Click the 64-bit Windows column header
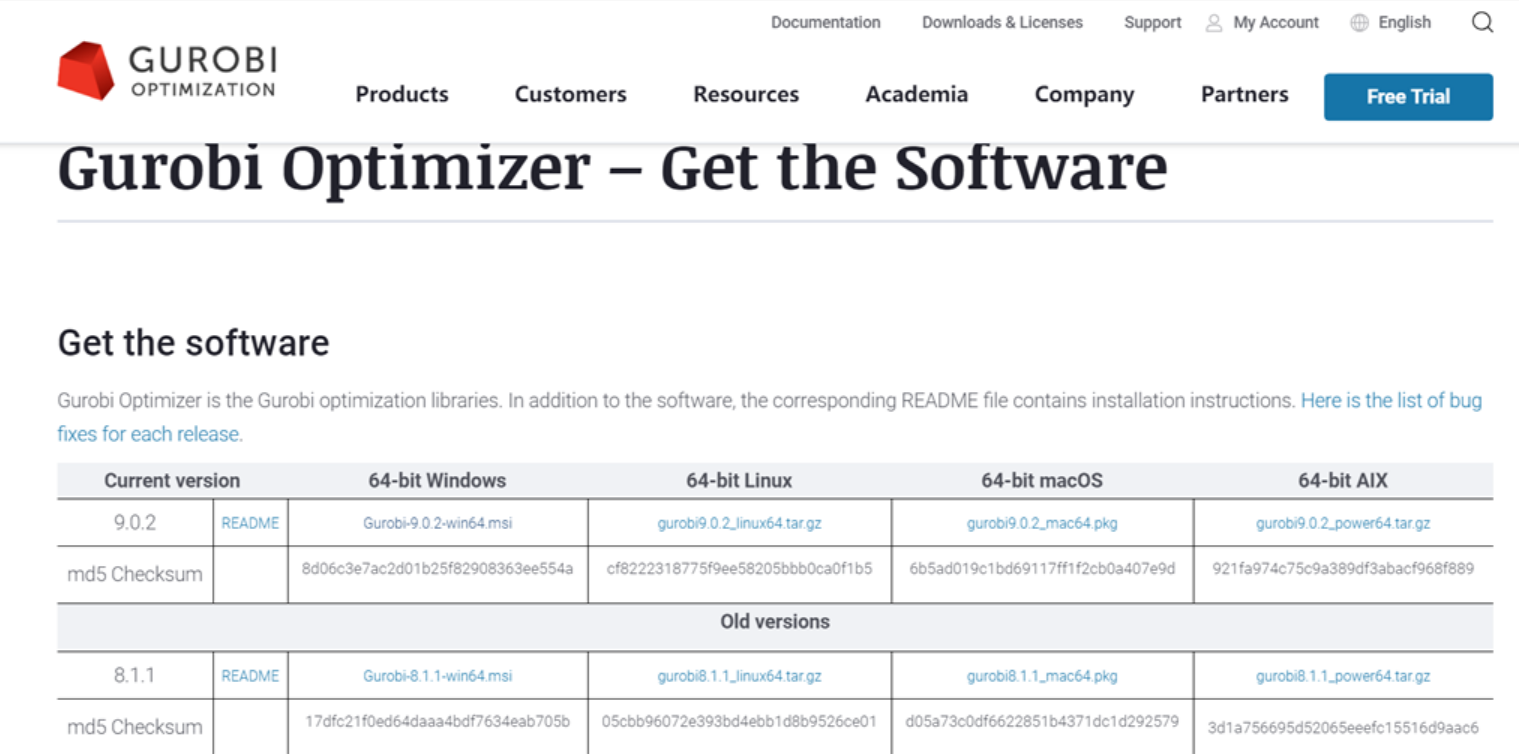Image resolution: width=1519 pixels, height=754 pixels. click(x=437, y=480)
